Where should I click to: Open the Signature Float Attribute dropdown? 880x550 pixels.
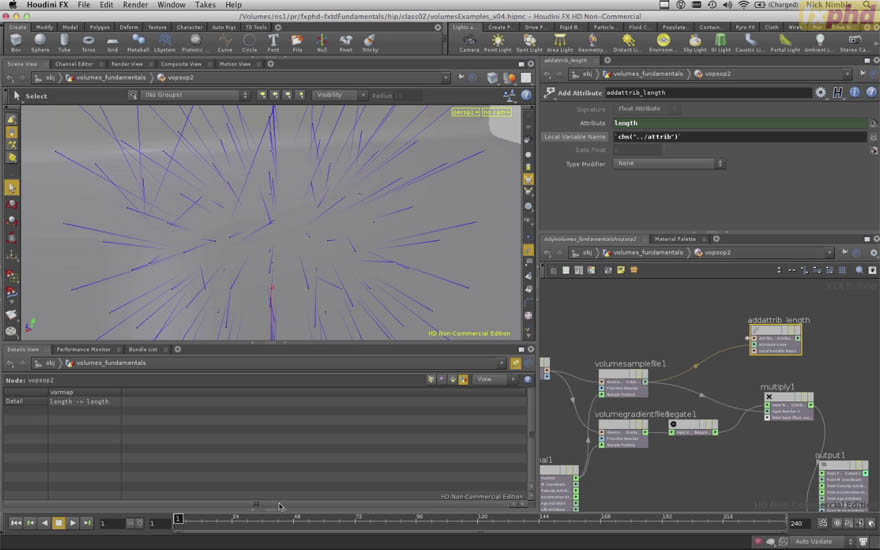click(648, 109)
